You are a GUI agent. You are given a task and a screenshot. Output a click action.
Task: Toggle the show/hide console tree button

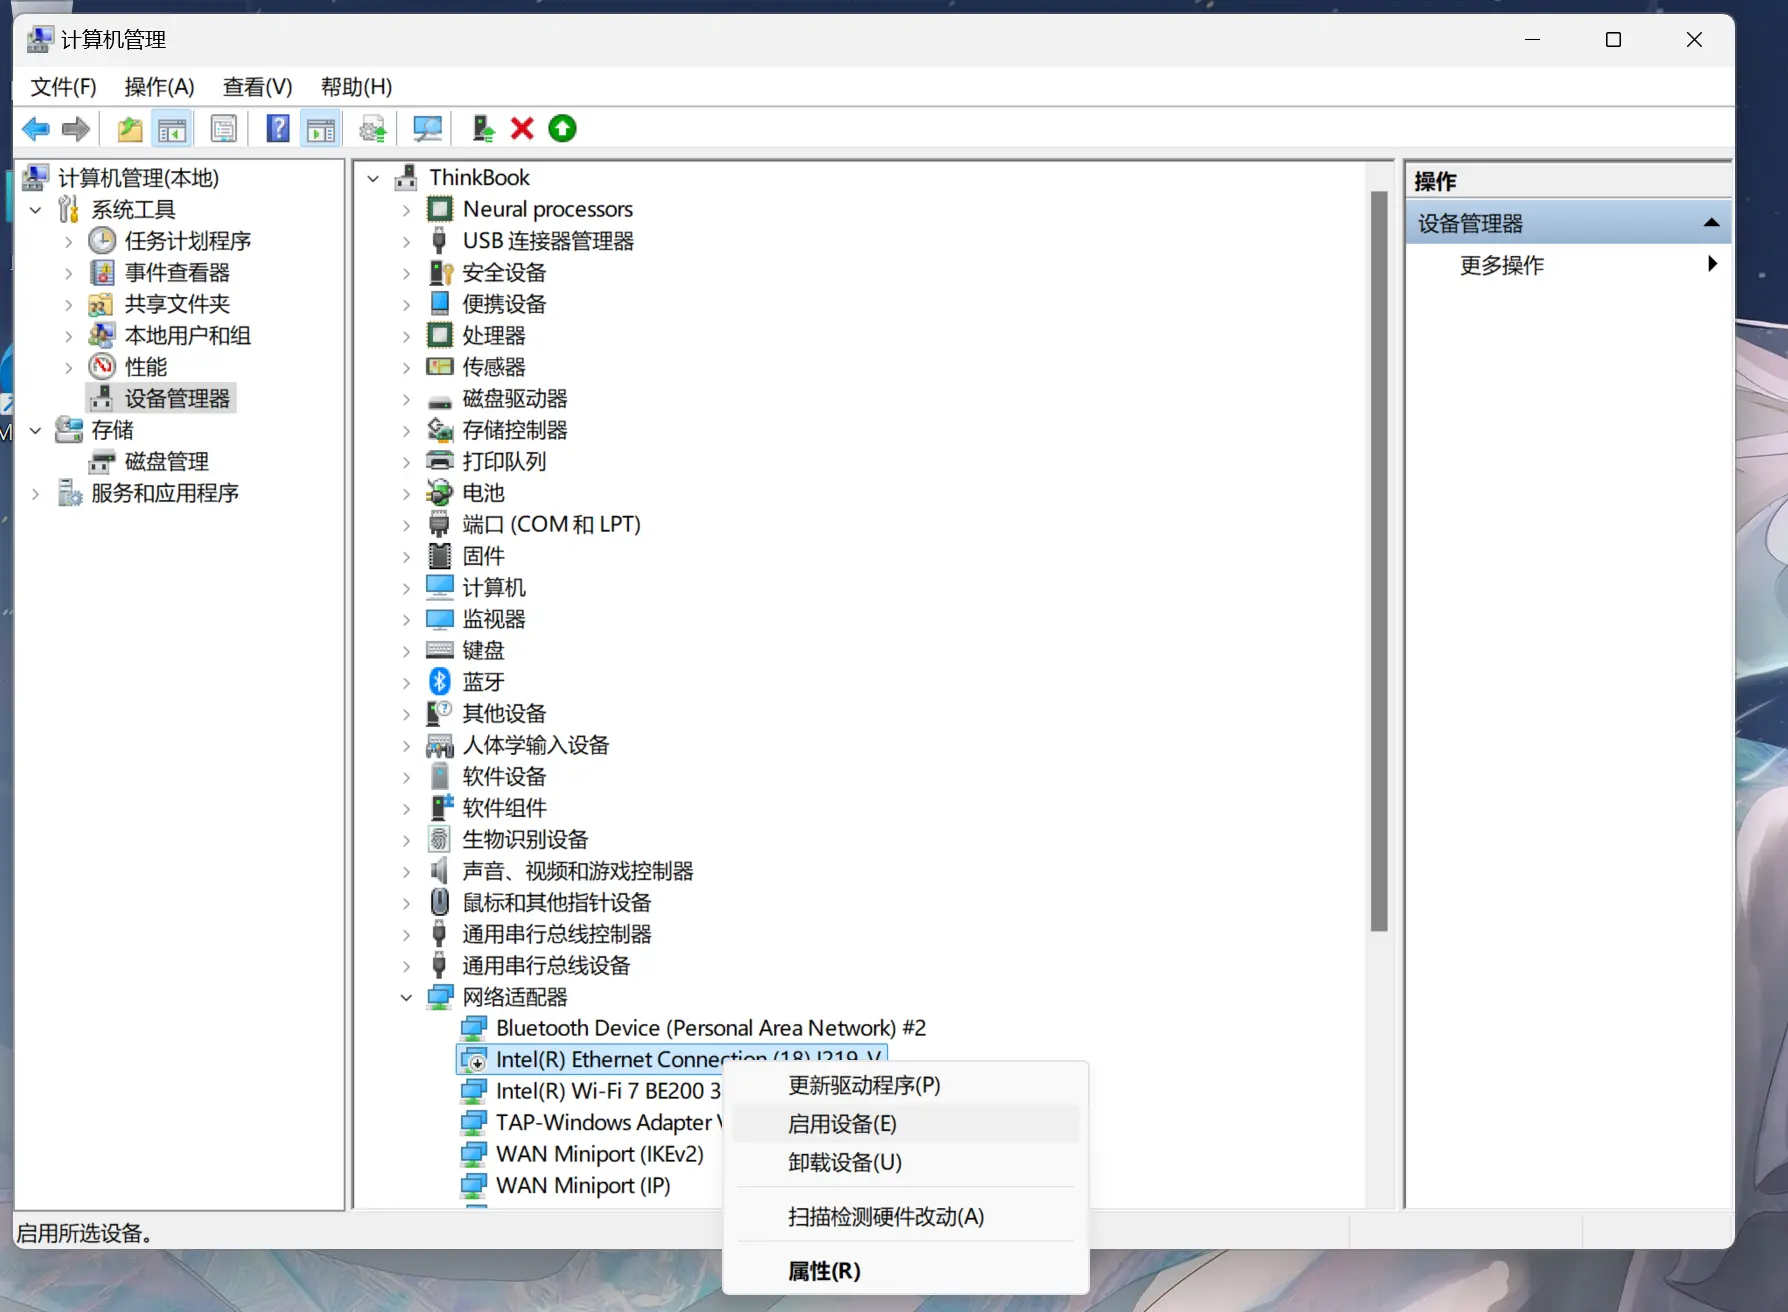172,129
